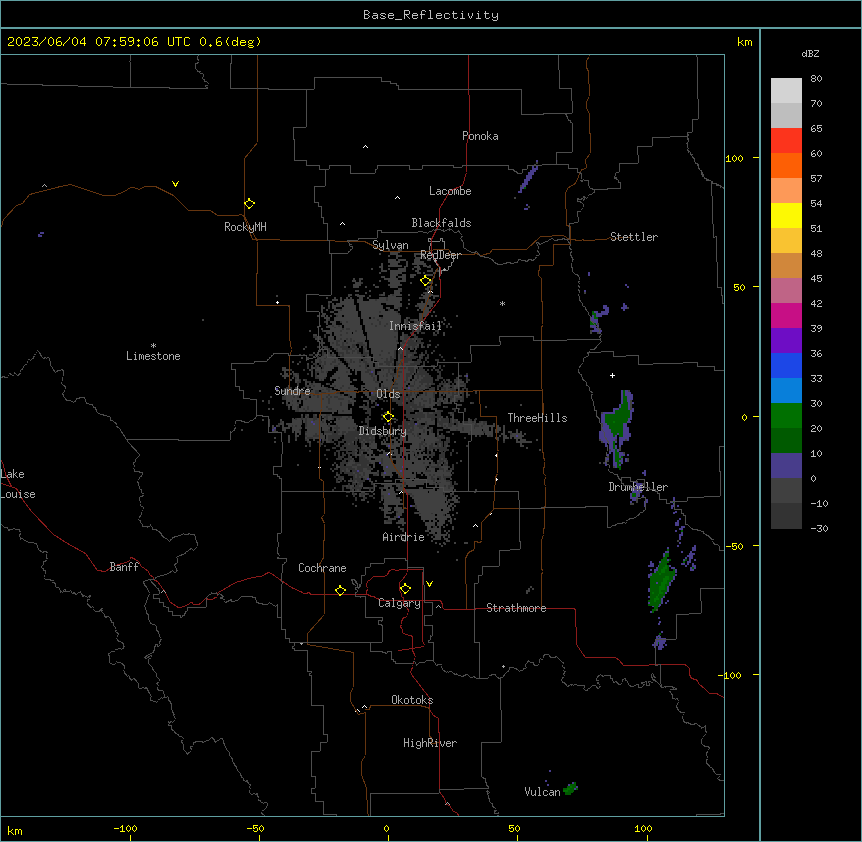Click the Okotoks label
Screen dimensions: 862x842
[412, 700]
